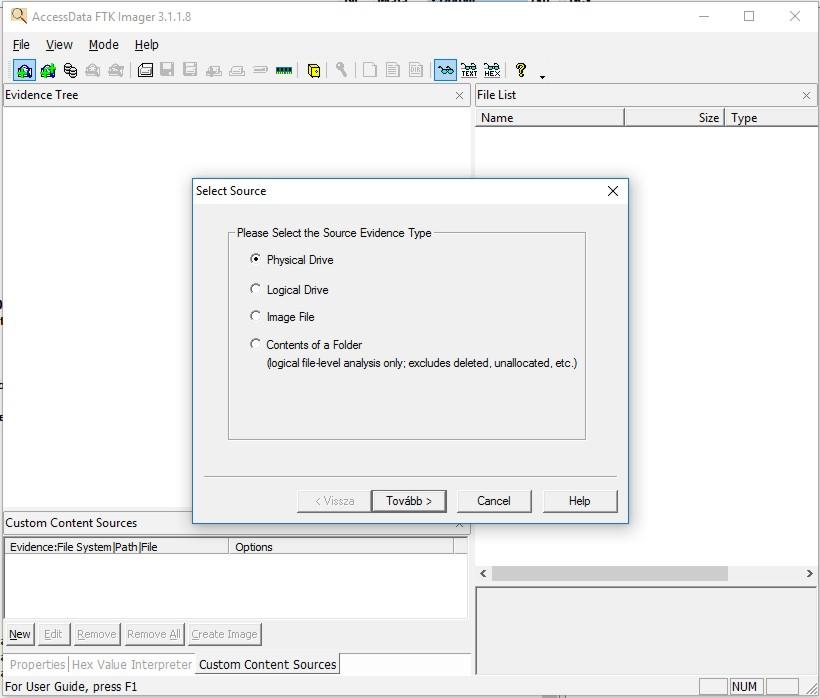The image size is (820, 698).
Task: Select Contents of a Folder option
Action: click(255, 344)
